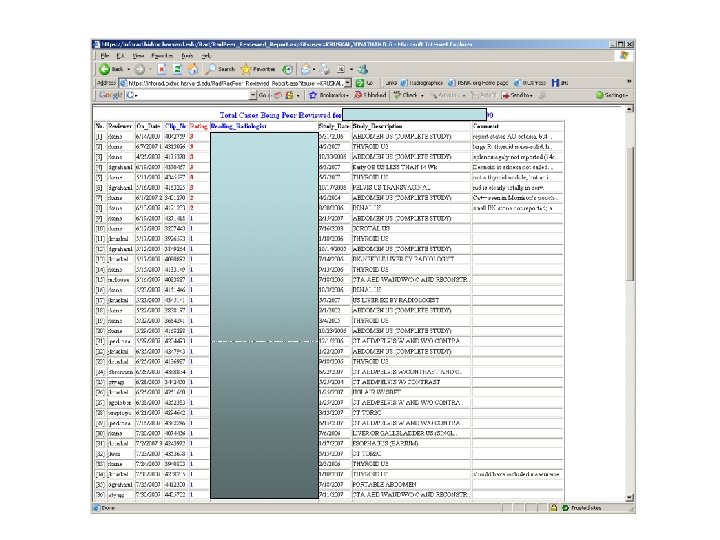The width and height of the screenshot is (720, 540).
Task: Expand the Edit button dropdown arrow
Action: click(x=351, y=69)
